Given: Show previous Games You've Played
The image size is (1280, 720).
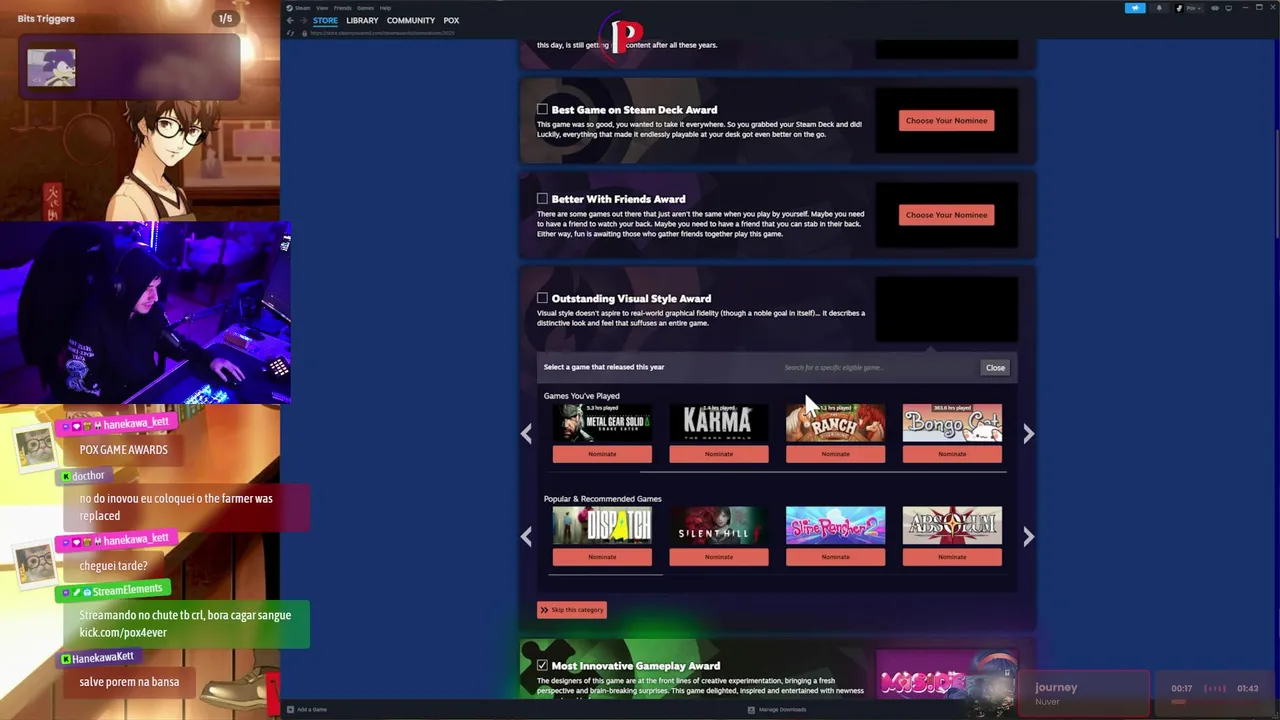Looking at the screenshot, I should (527, 433).
